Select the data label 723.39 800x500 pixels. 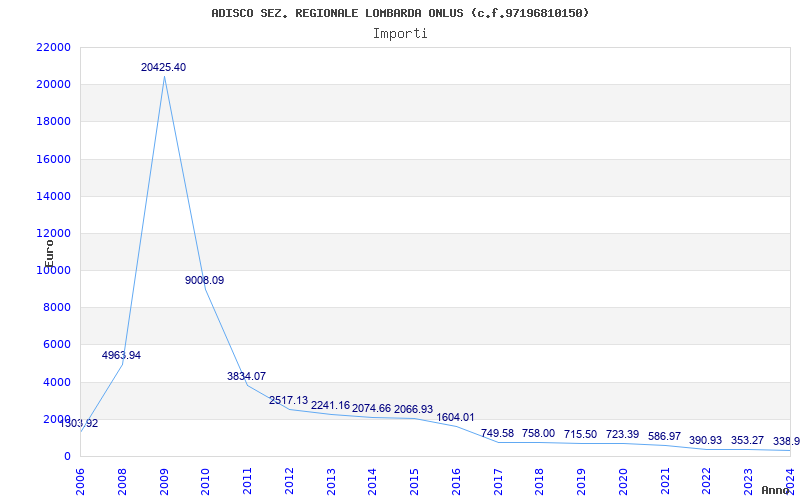click(x=622, y=434)
